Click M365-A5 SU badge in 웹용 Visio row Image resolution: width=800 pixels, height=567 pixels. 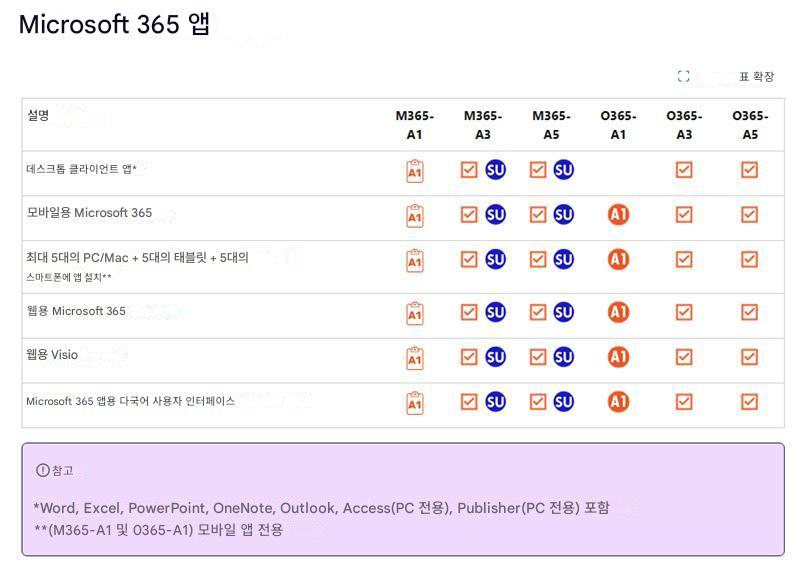[564, 357]
